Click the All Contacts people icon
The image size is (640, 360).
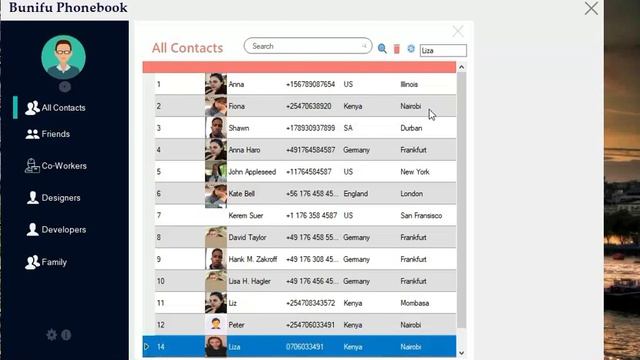[x=32, y=108]
